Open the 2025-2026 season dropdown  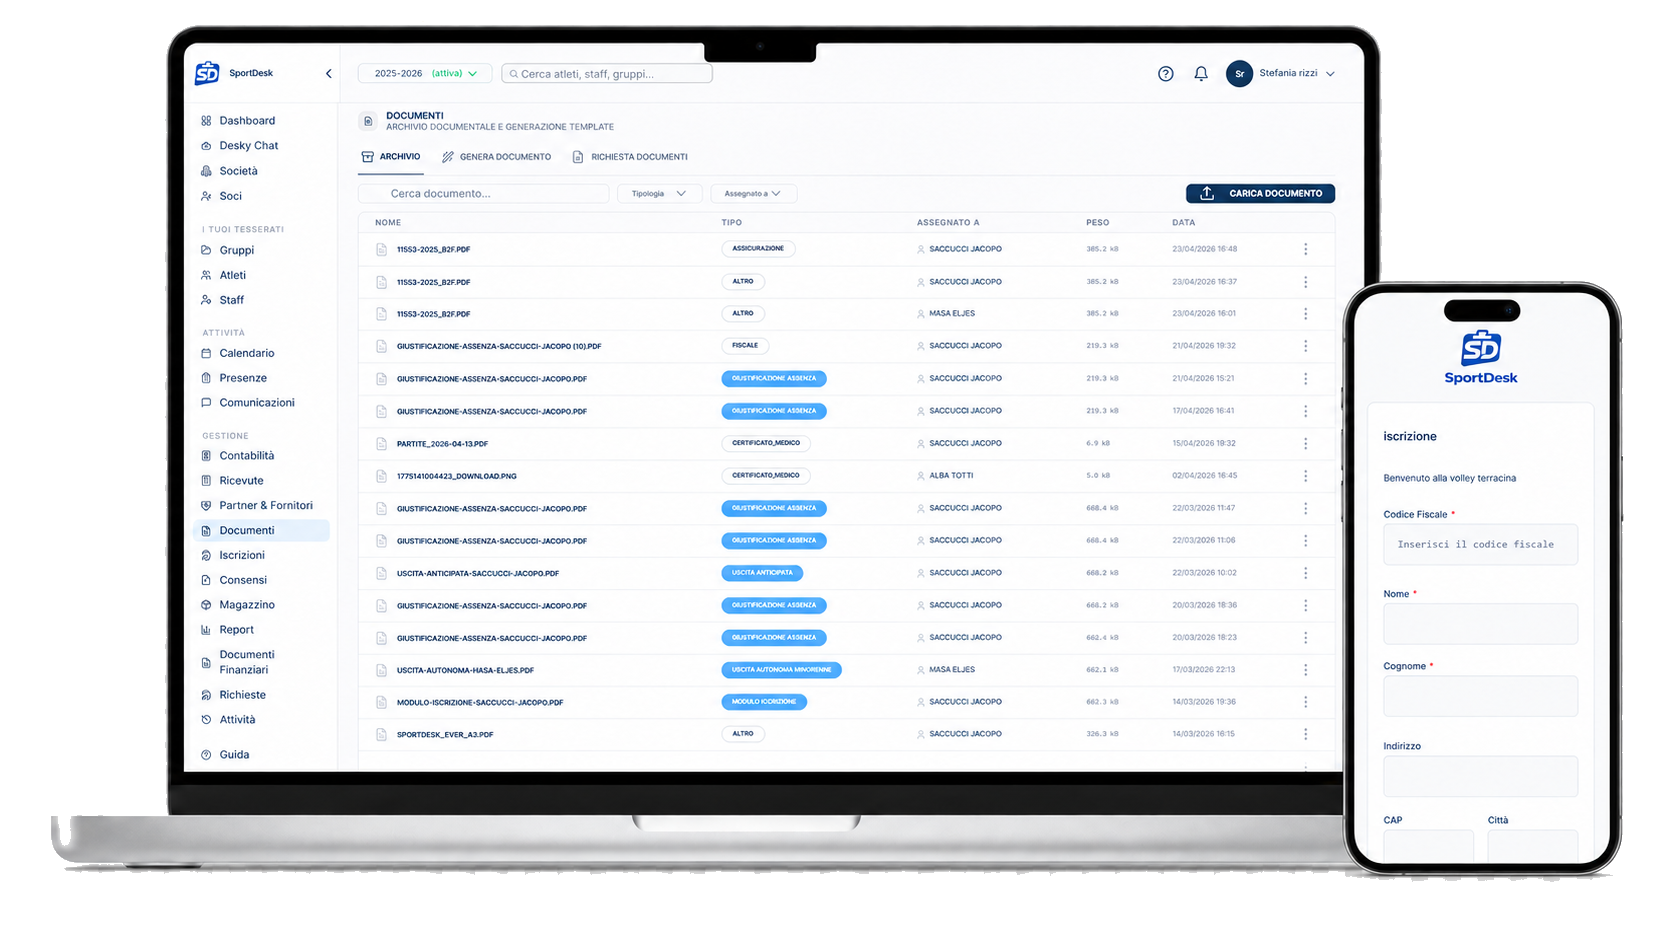click(x=425, y=73)
